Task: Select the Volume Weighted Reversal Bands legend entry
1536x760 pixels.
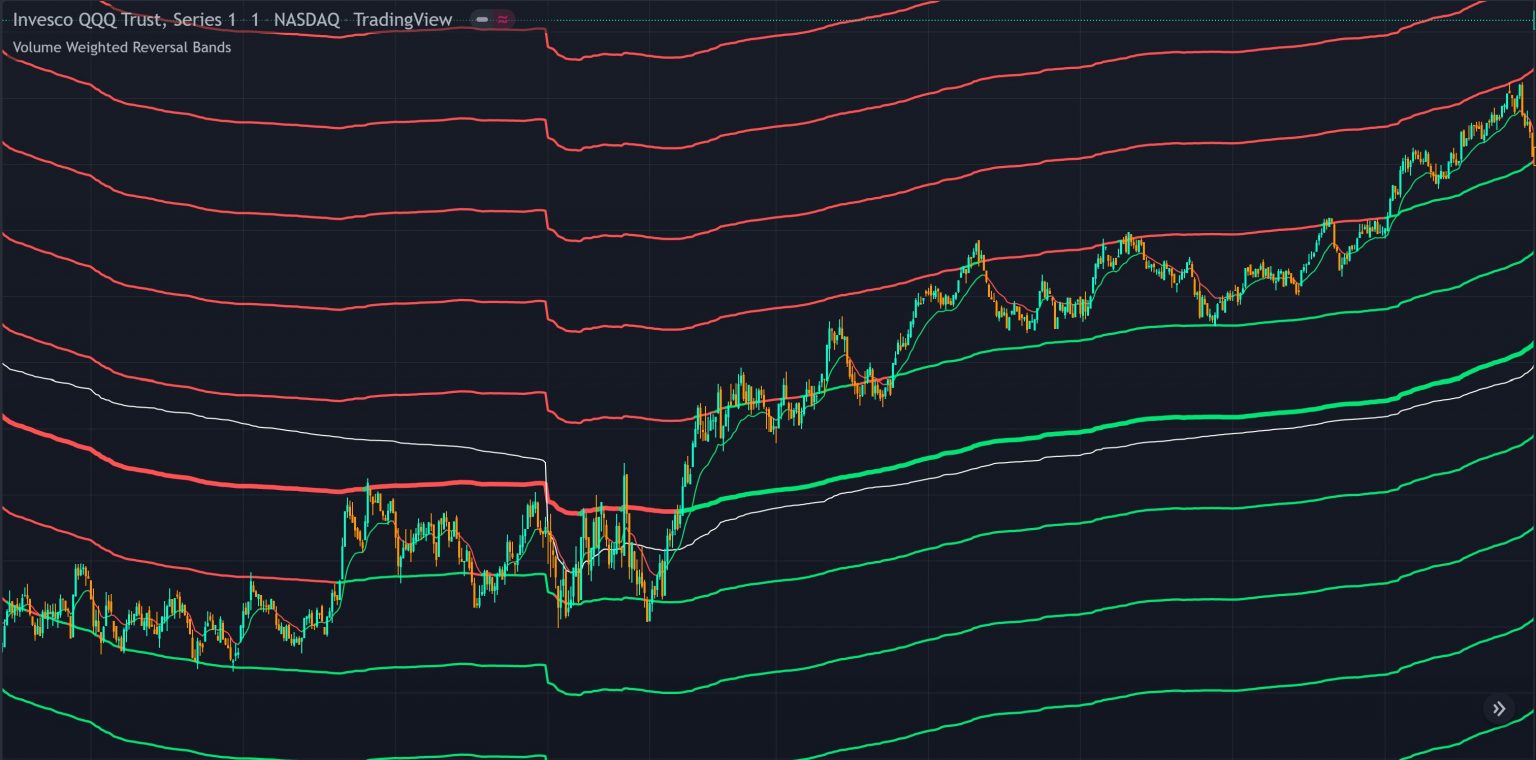Action: [x=122, y=47]
